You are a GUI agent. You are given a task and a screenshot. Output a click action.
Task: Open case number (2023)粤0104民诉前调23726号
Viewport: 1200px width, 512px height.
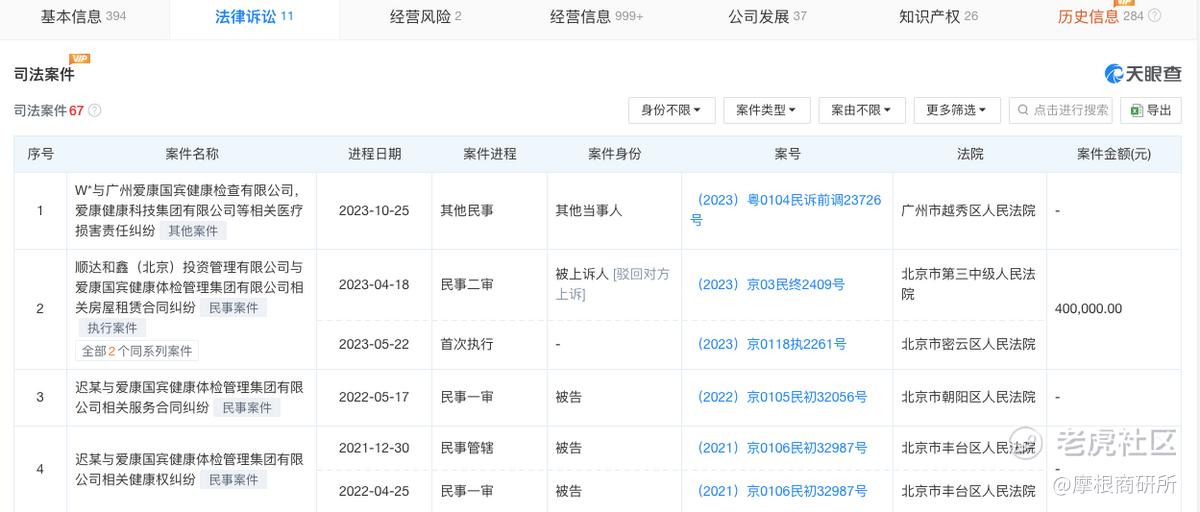click(x=787, y=210)
